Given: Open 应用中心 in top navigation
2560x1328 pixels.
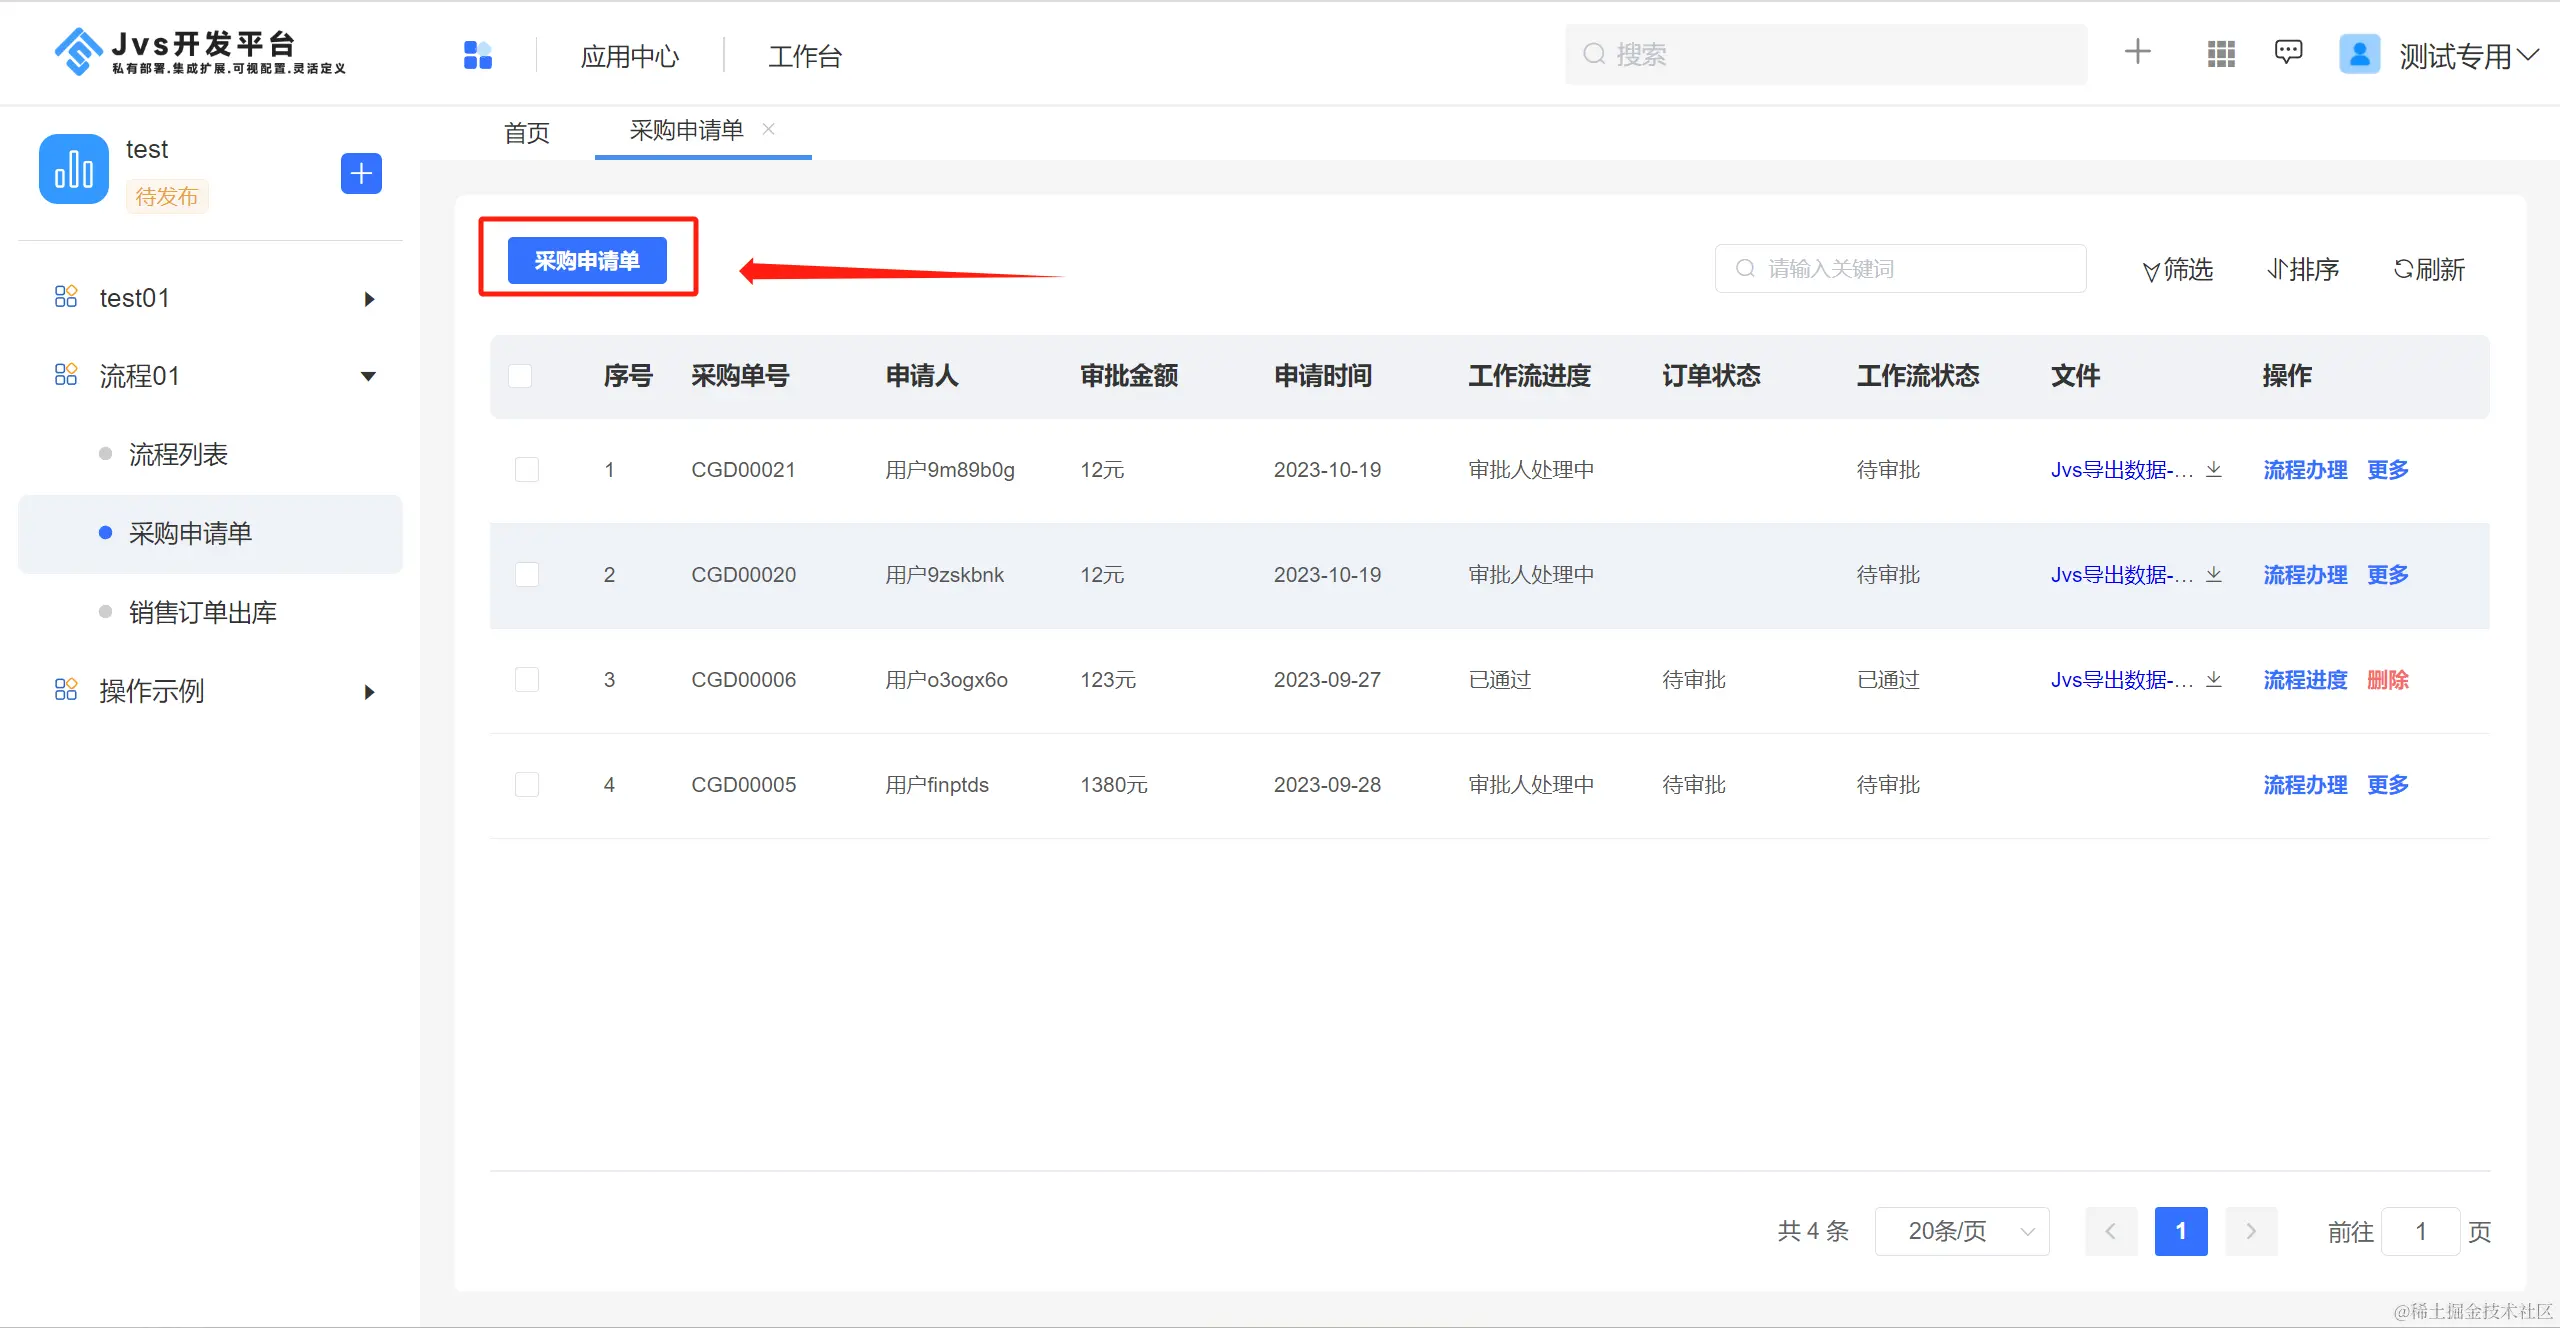Looking at the screenshot, I should (x=630, y=56).
